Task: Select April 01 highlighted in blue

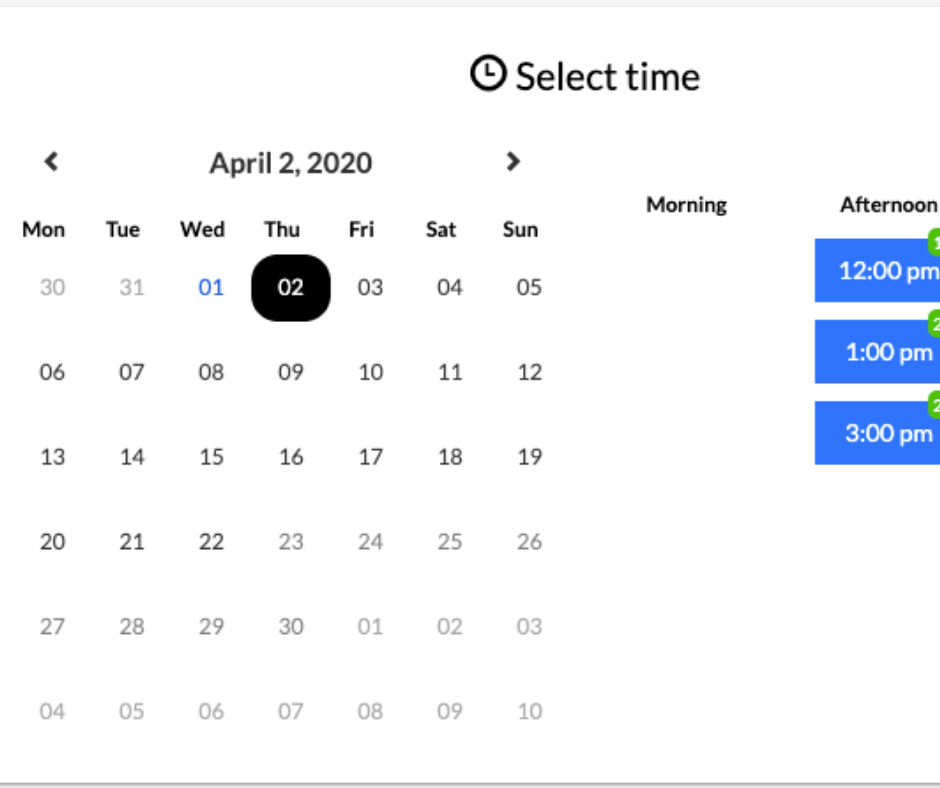Action: [211, 287]
